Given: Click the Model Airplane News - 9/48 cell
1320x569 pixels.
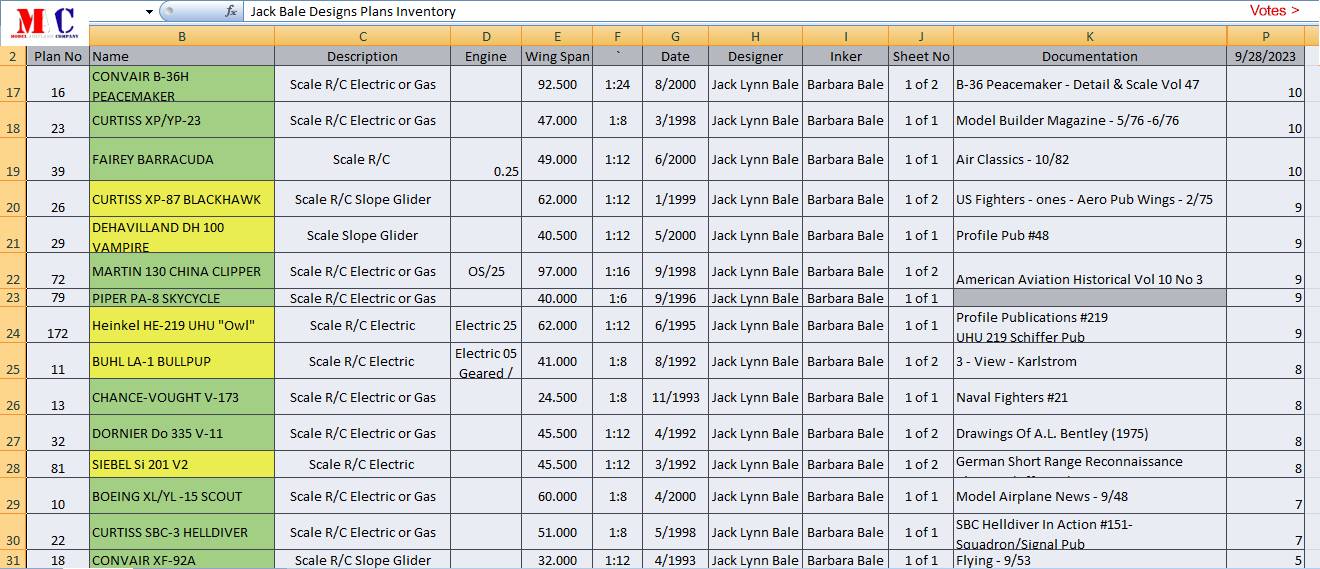Looking at the screenshot, I should 1090,496.
